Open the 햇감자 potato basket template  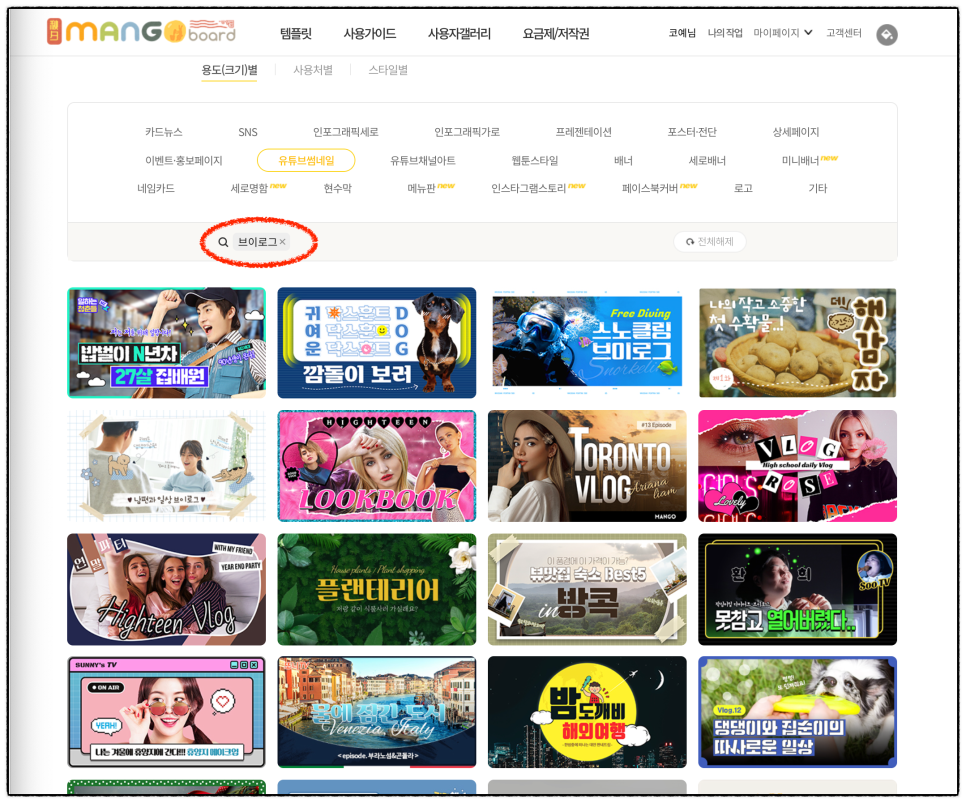797,343
